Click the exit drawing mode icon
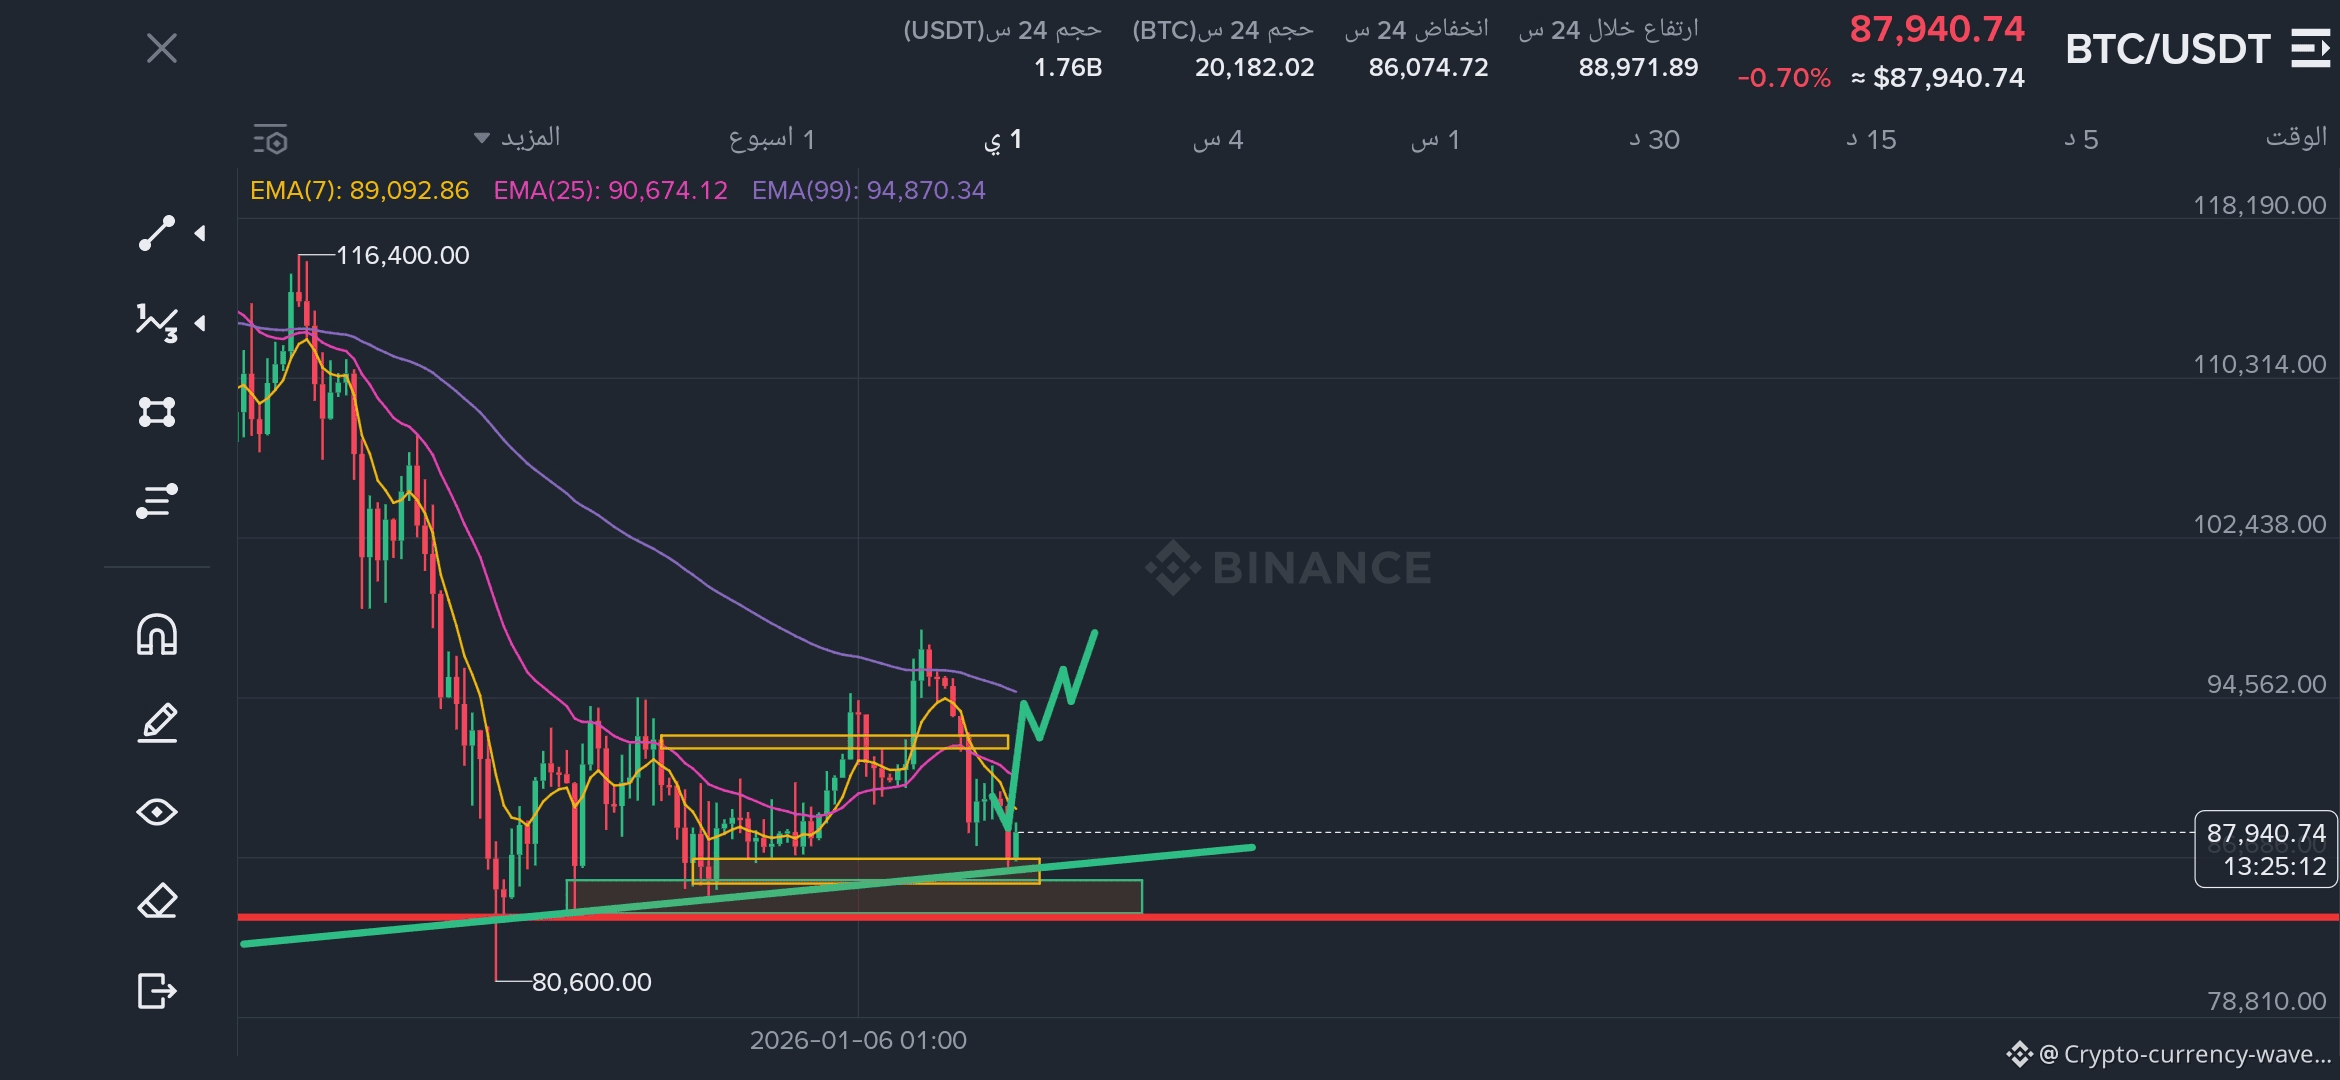The width and height of the screenshot is (2340, 1080). (157, 991)
